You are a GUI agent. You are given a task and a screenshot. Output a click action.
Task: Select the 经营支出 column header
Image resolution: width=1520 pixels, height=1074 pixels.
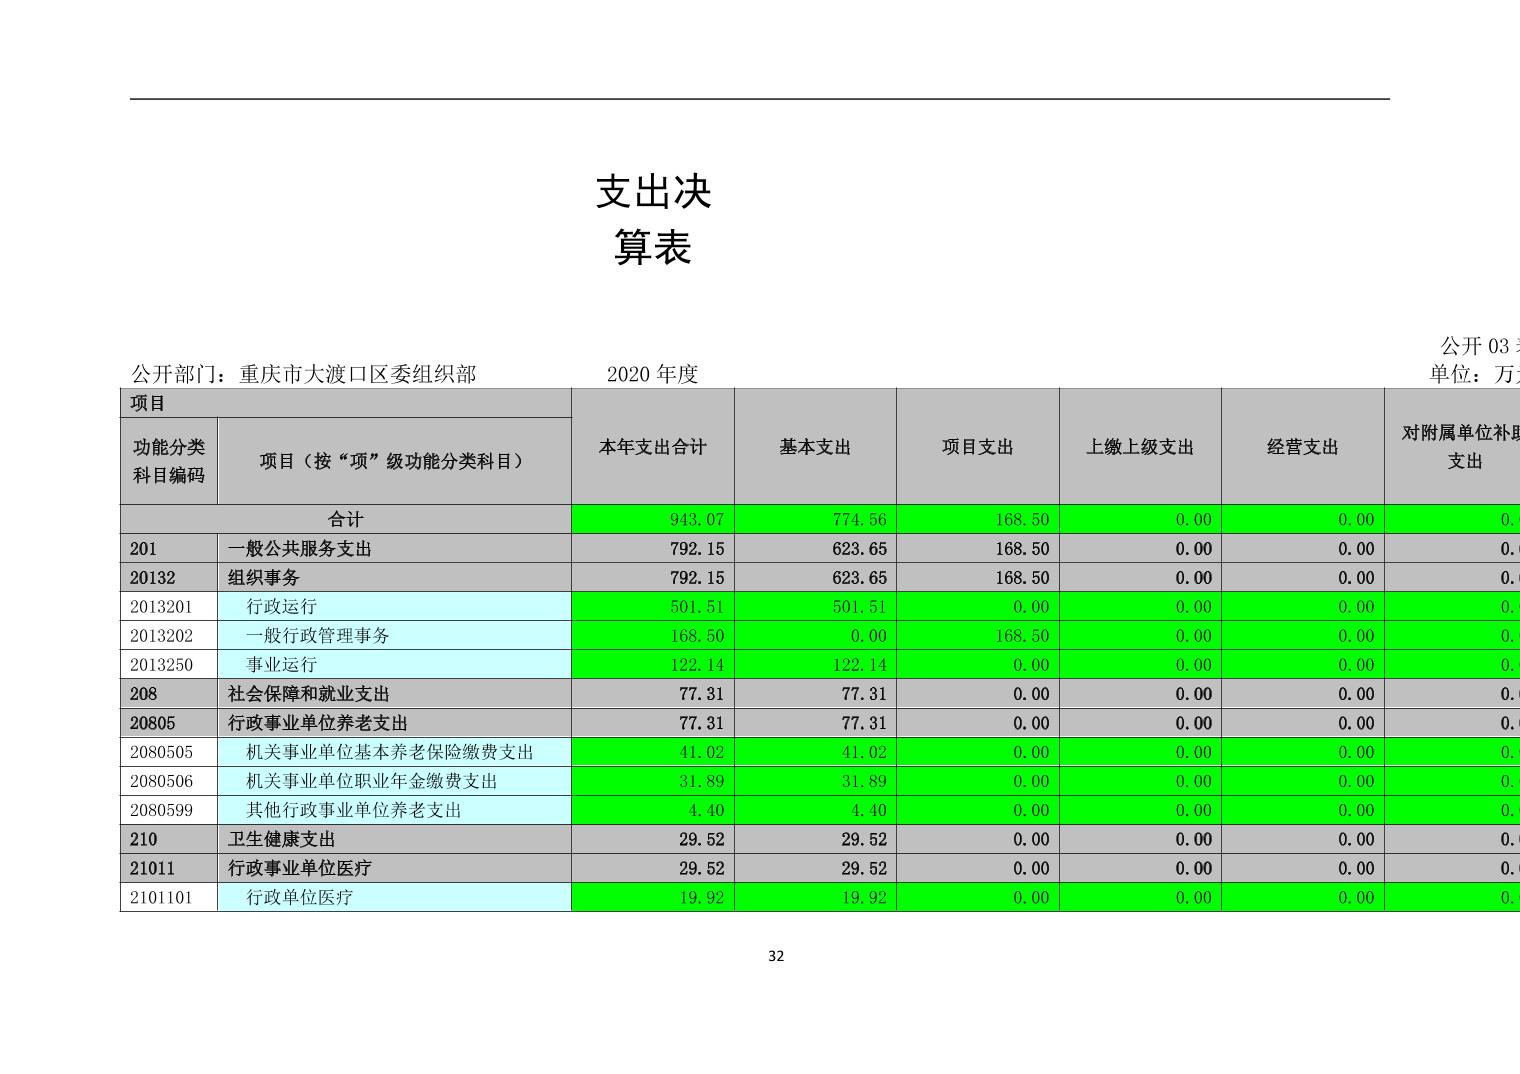1302,447
